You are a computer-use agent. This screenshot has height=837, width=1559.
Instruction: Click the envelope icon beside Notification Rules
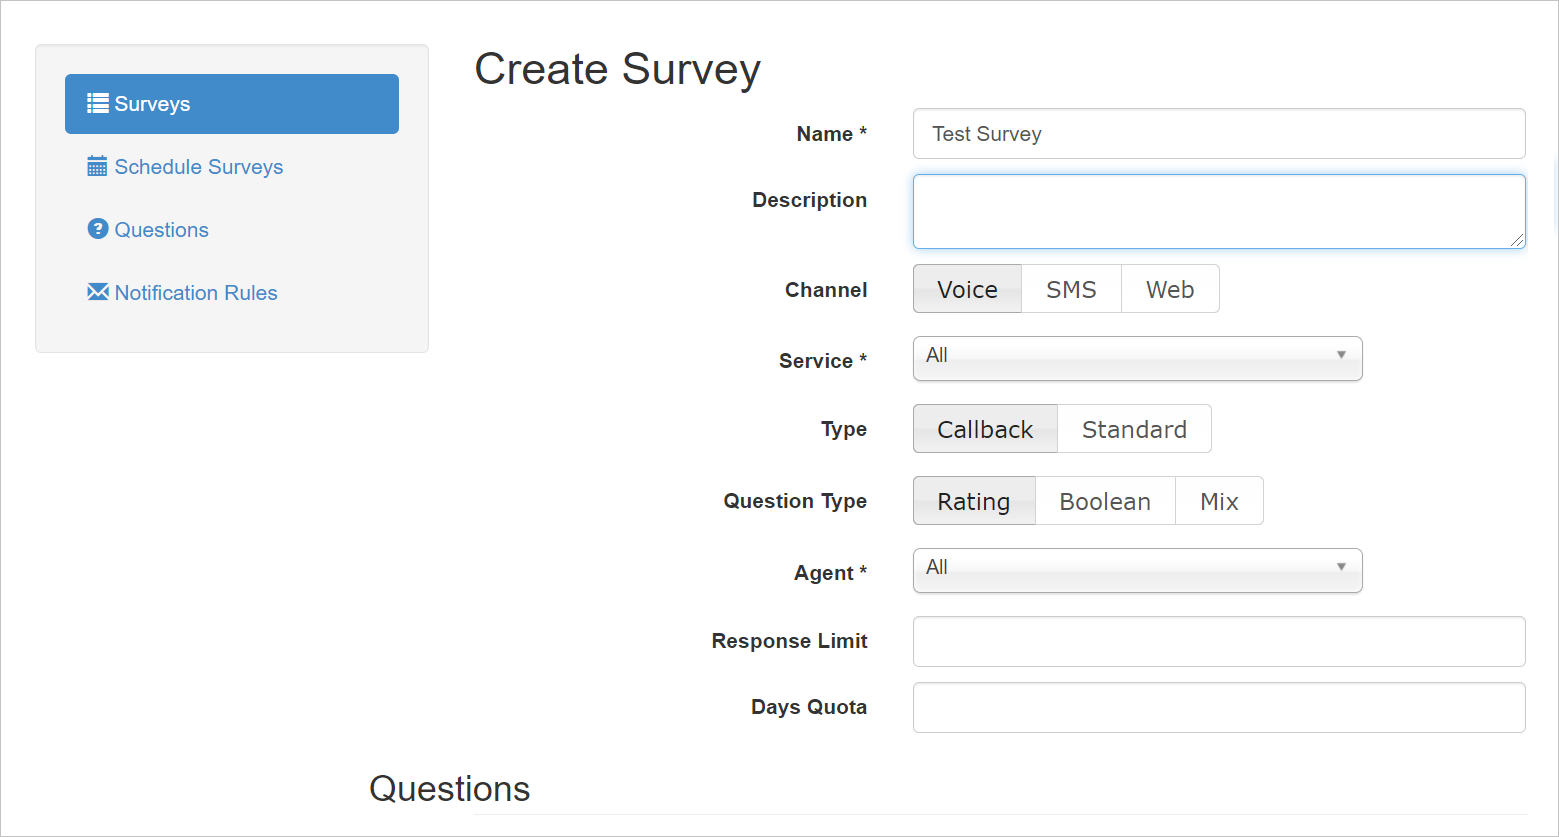coord(97,292)
